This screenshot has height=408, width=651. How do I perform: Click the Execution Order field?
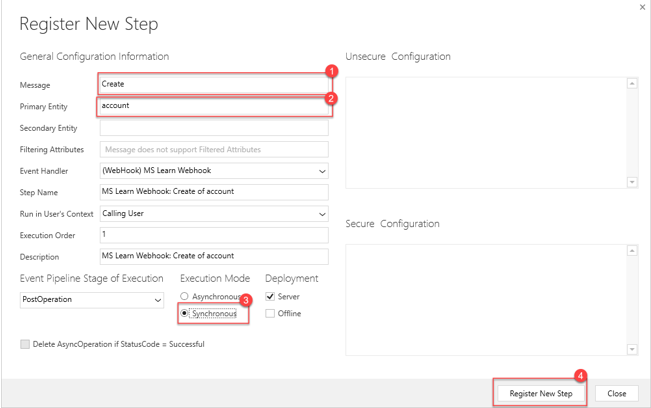pyautogui.click(x=214, y=235)
